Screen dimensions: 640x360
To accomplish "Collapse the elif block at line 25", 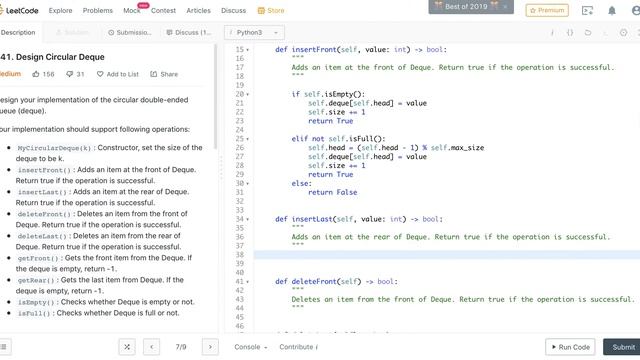I will [x=247, y=139].
